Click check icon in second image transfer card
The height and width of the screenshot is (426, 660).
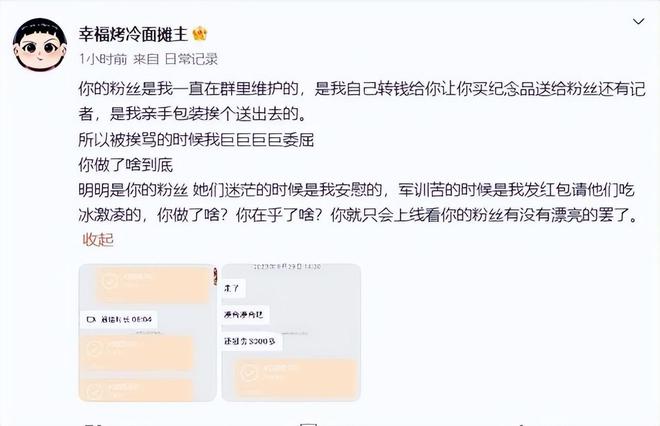tap(248, 373)
